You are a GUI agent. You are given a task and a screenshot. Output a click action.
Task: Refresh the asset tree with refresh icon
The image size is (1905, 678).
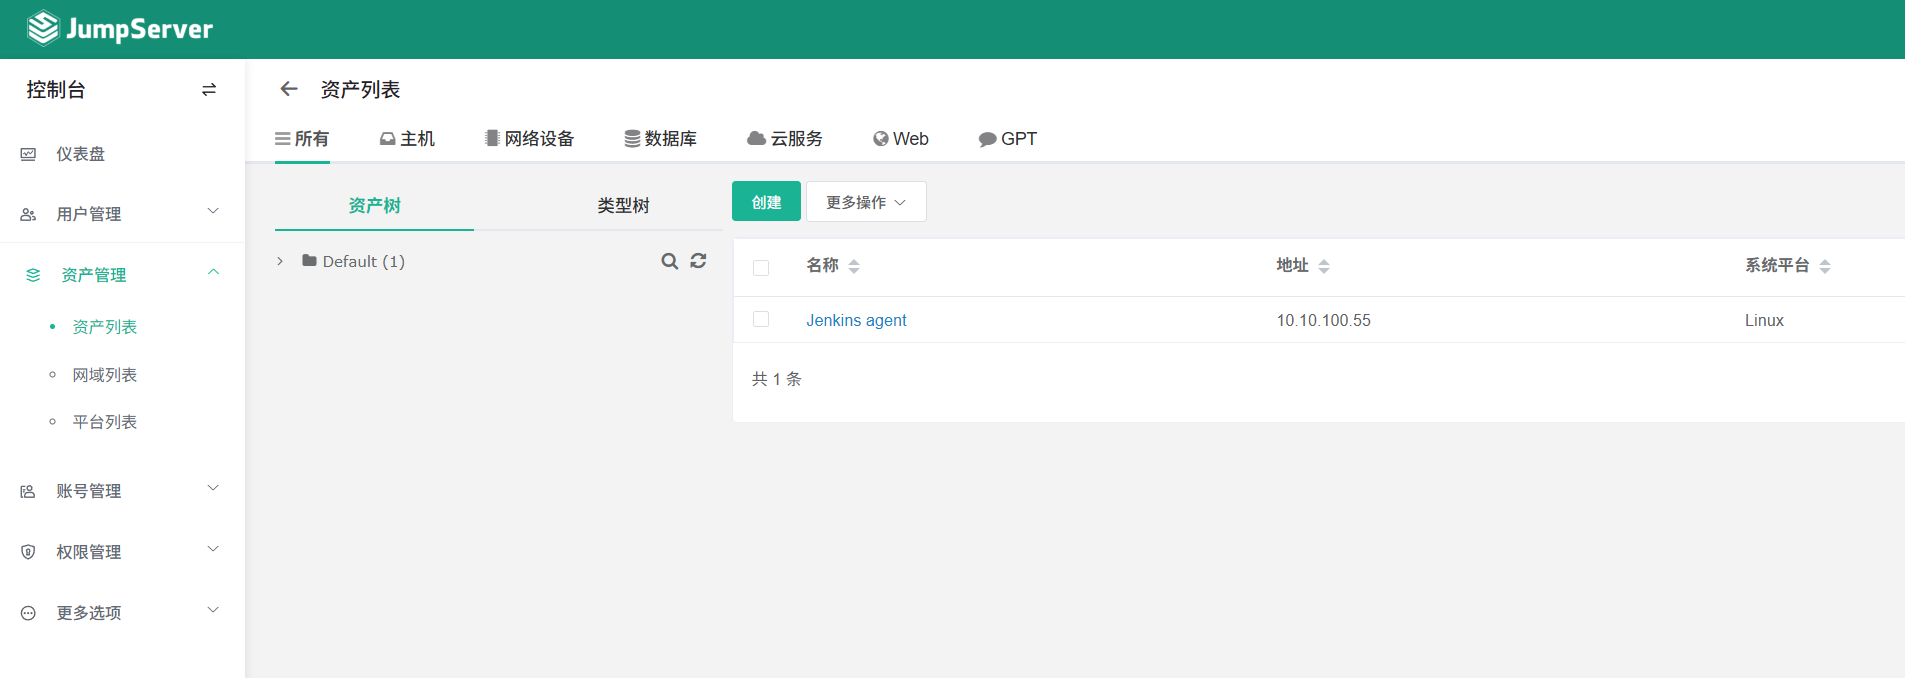(698, 261)
